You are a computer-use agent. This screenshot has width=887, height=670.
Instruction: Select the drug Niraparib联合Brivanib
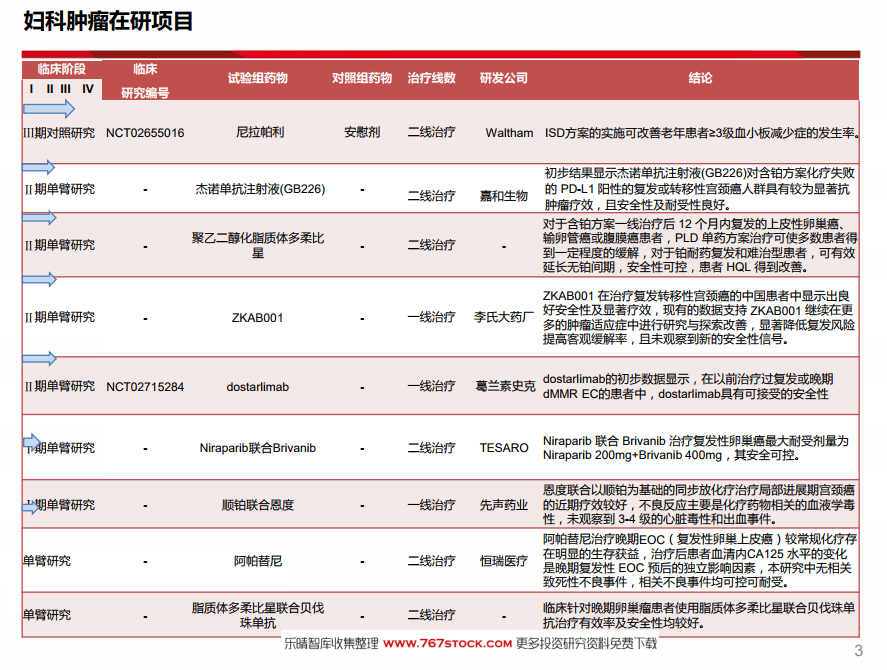(257, 448)
